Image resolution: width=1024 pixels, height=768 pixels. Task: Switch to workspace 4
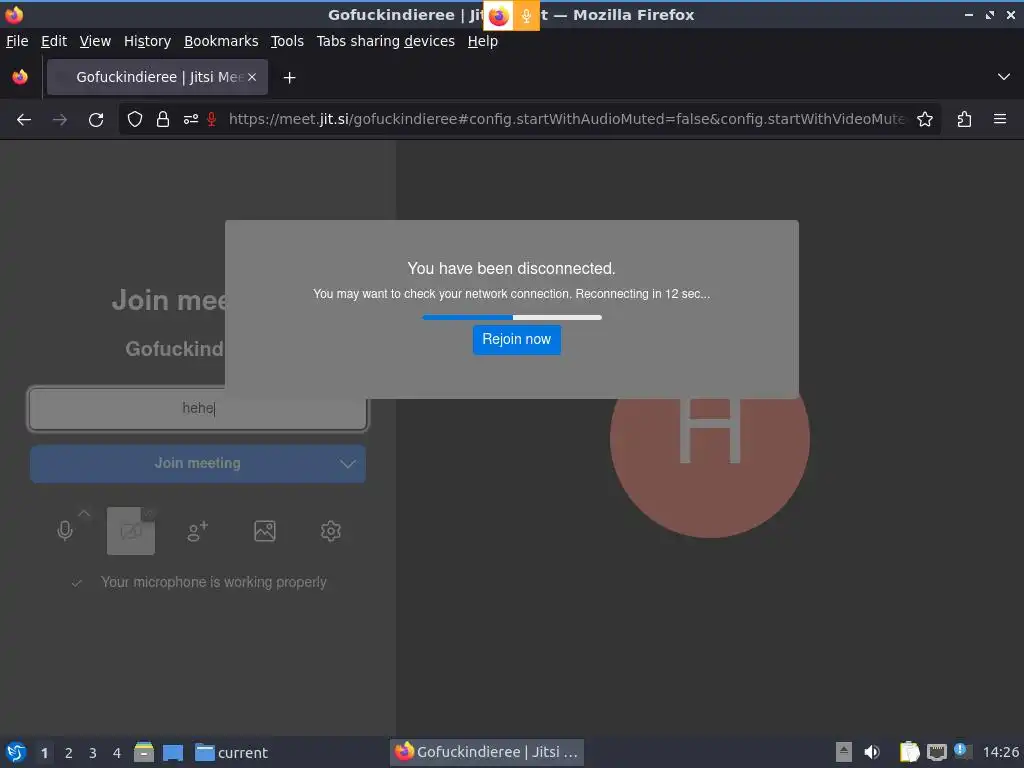117,753
